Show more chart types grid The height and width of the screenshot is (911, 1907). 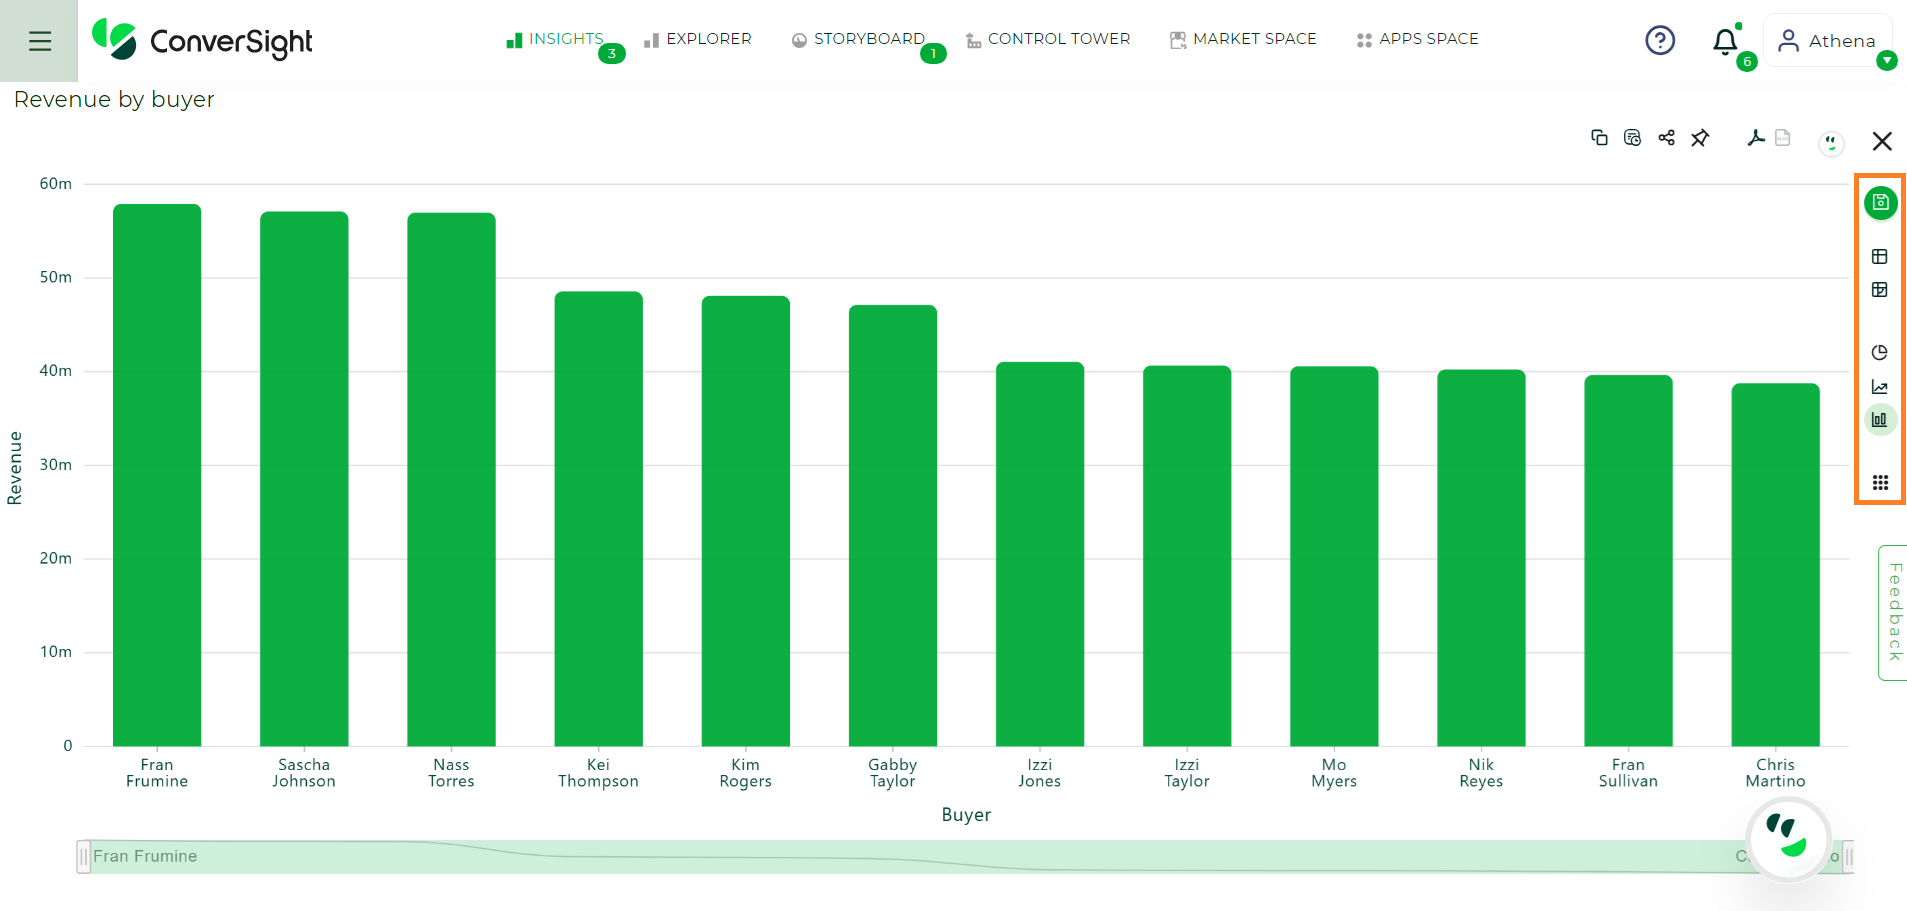1880,483
